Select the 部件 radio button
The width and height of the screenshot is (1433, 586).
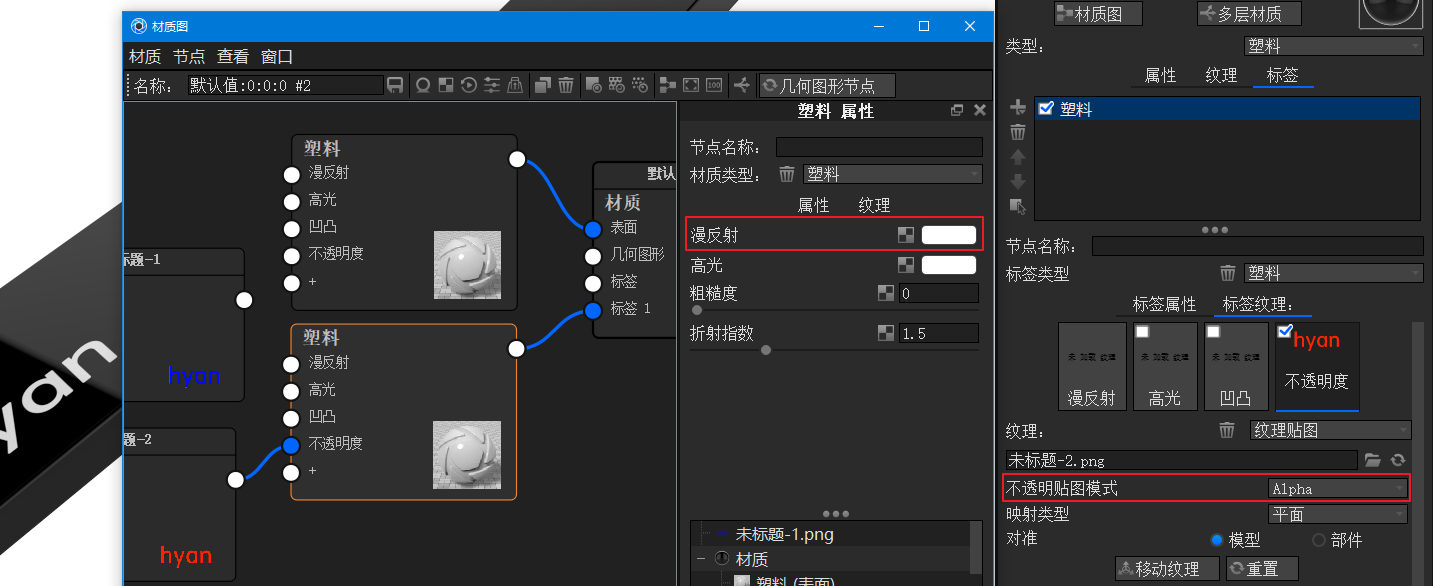tap(1318, 539)
